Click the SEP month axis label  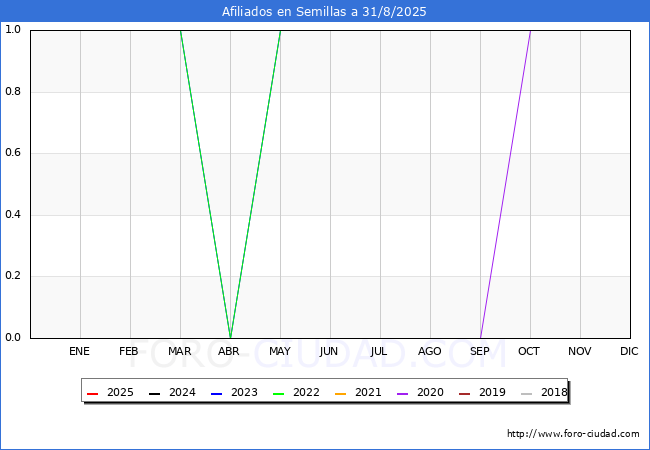[x=480, y=351]
